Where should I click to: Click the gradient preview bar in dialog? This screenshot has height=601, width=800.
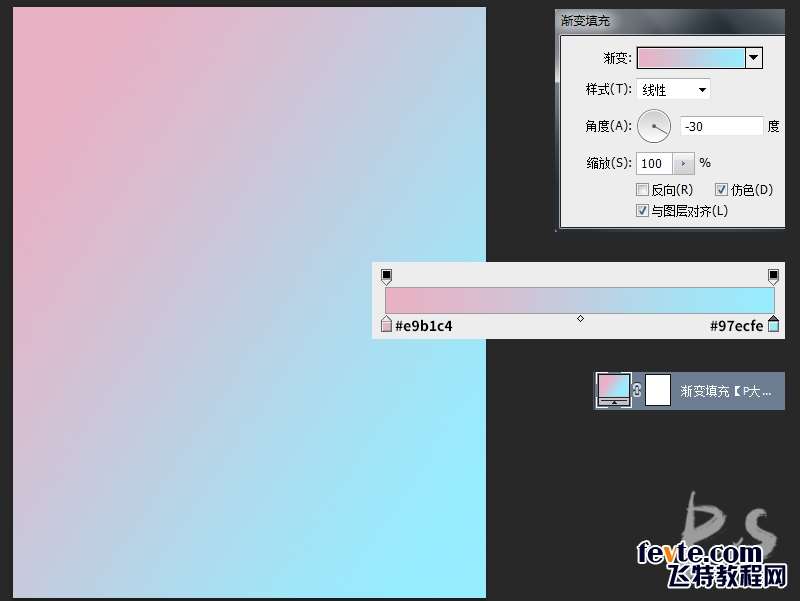pyautogui.click(x=691, y=58)
